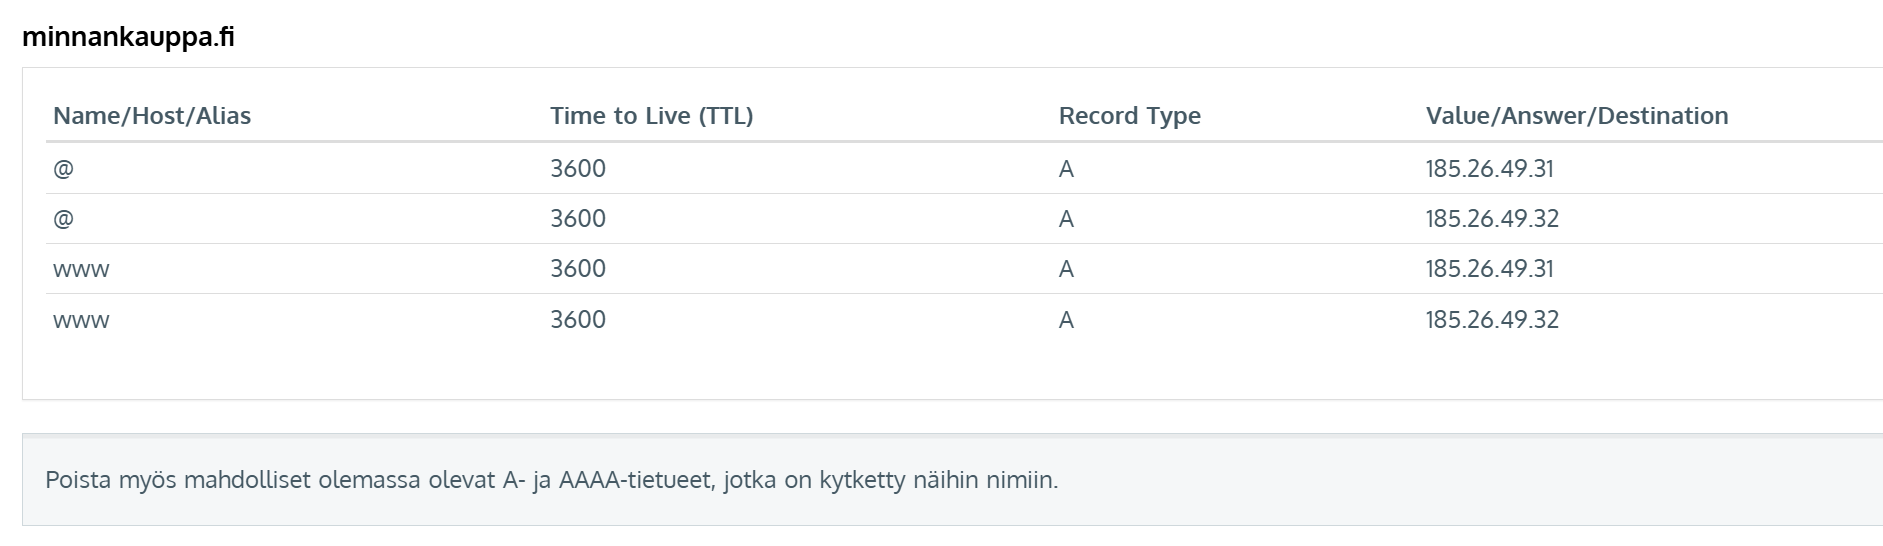
Task: Click record type A of the @ 185.26.49.32 record
Action: [1066, 219]
